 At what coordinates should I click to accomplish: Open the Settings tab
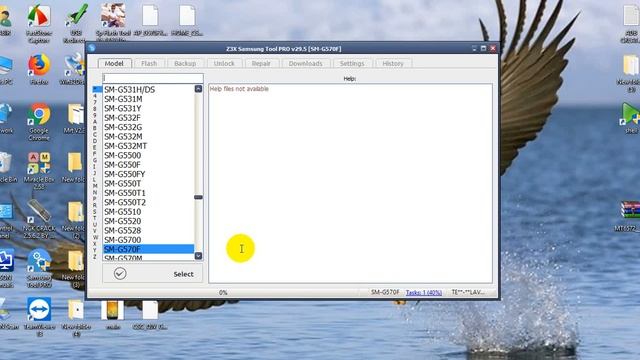352,63
